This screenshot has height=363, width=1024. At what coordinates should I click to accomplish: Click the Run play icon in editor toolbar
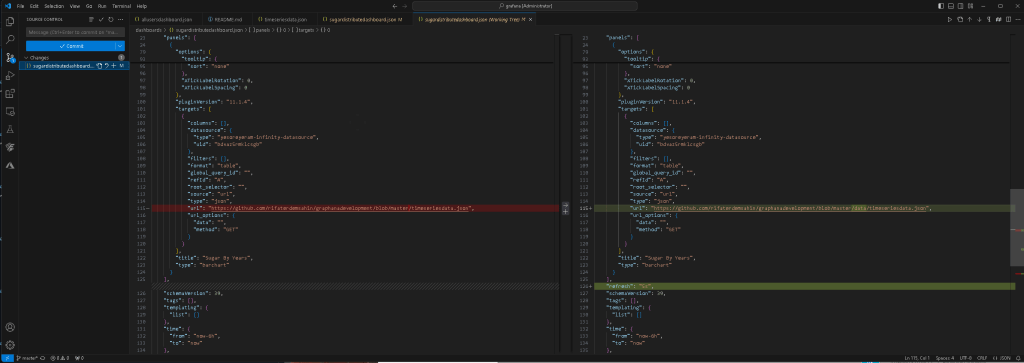(x=950, y=20)
